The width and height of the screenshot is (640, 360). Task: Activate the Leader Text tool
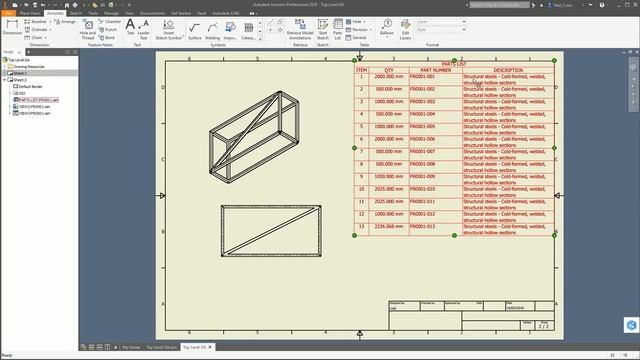pyautogui.click(x=143, y=29)
